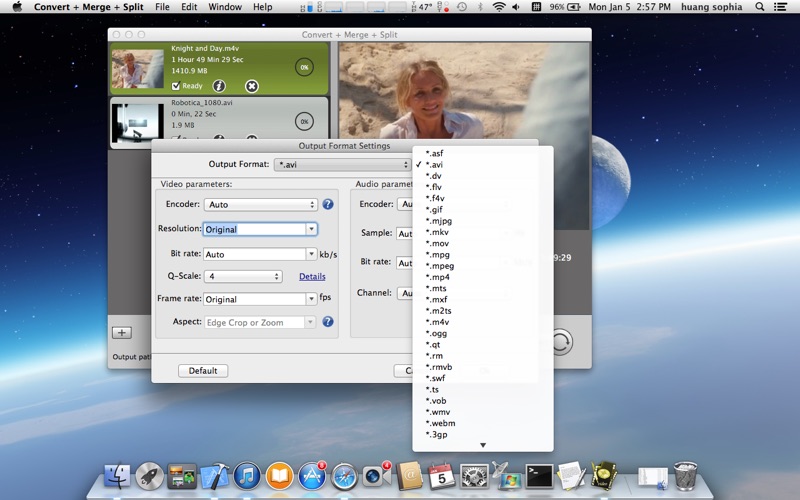Toggle the Ready checkbox for Knight and Day.m4v
The image size is (800, 500).
pyautogui.click(x=176, y=86)
